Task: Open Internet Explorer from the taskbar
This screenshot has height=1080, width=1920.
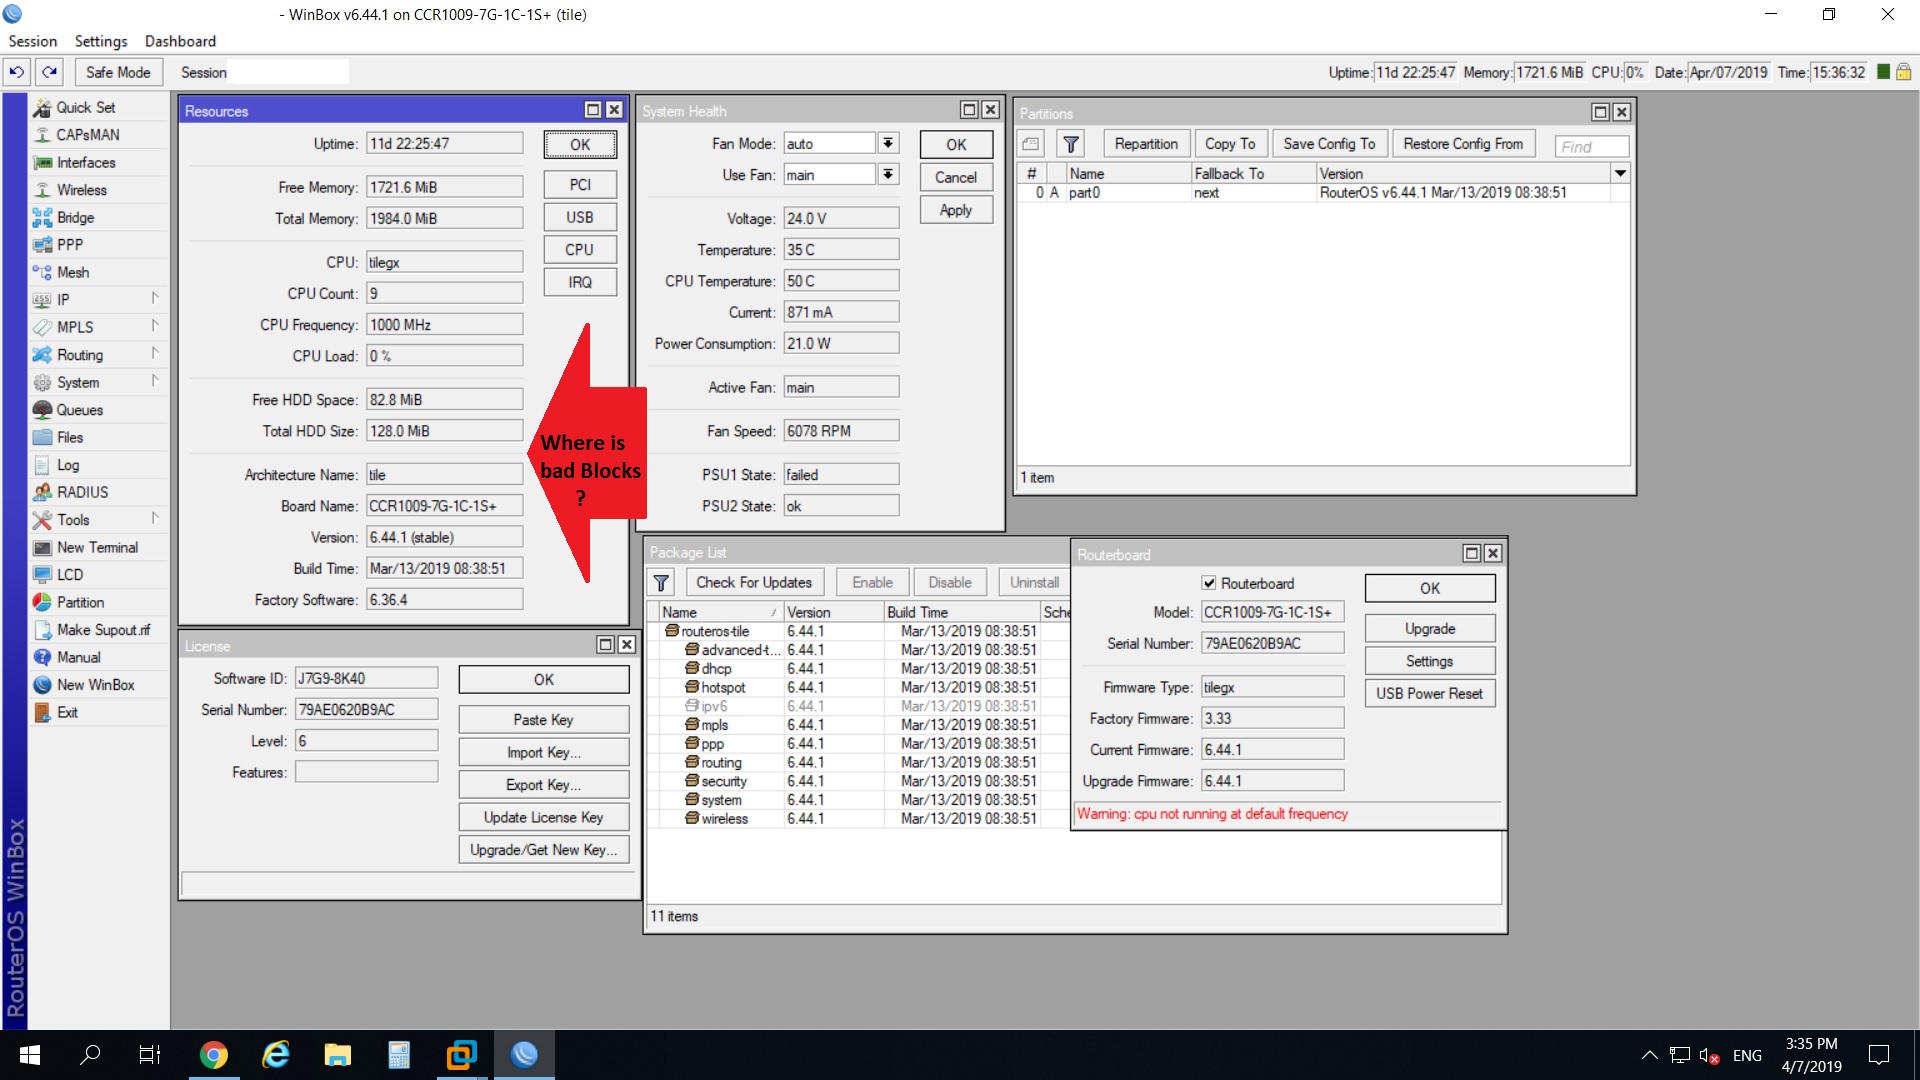Action: click(x=275, y=1055)
